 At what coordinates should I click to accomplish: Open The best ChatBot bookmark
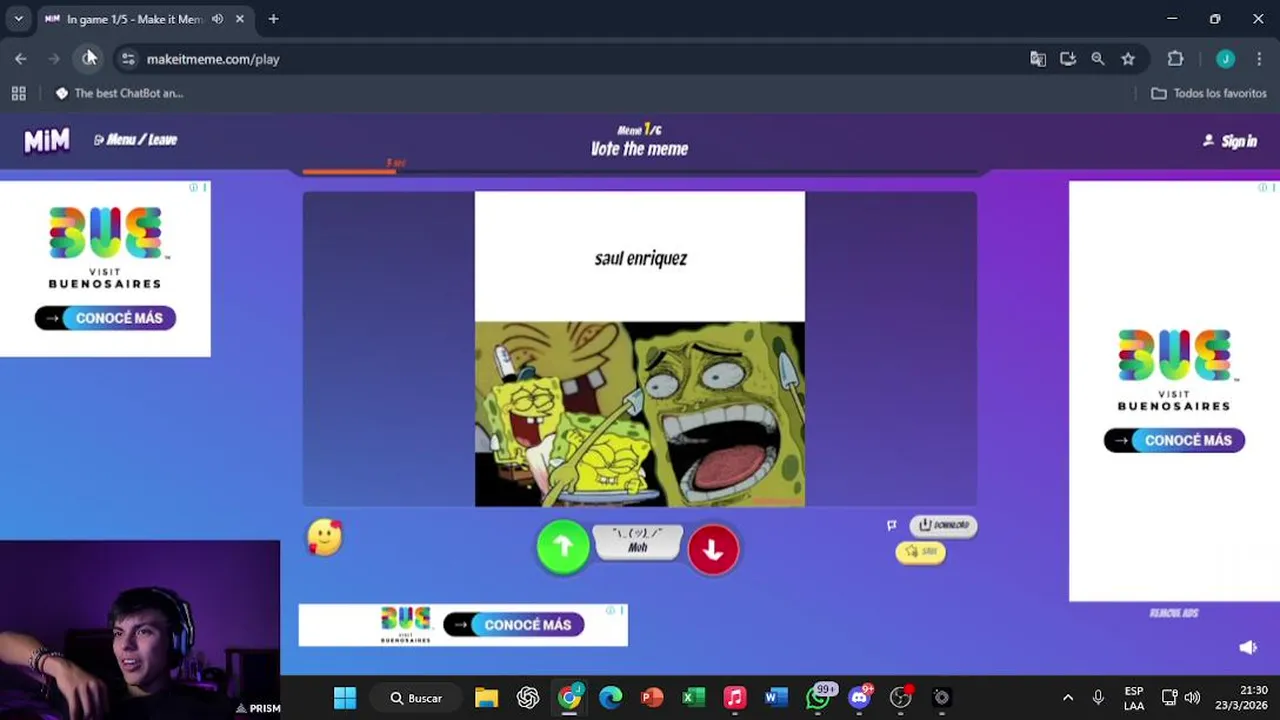click(119, 93)
